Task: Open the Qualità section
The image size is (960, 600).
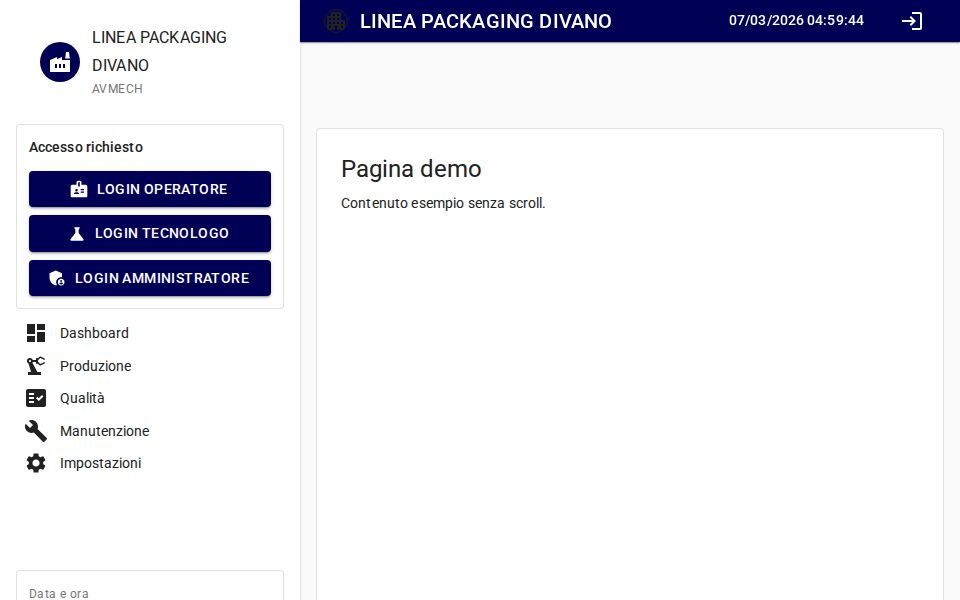Action: (82, 398)
